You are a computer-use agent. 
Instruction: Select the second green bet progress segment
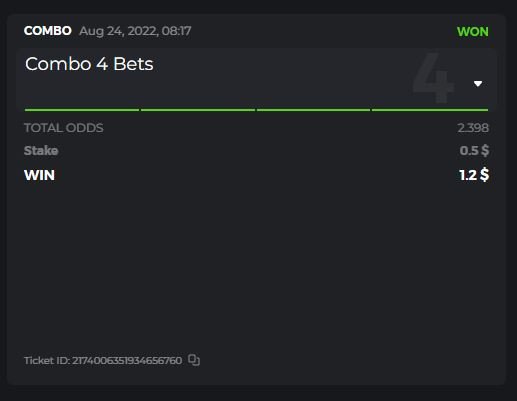198,110
